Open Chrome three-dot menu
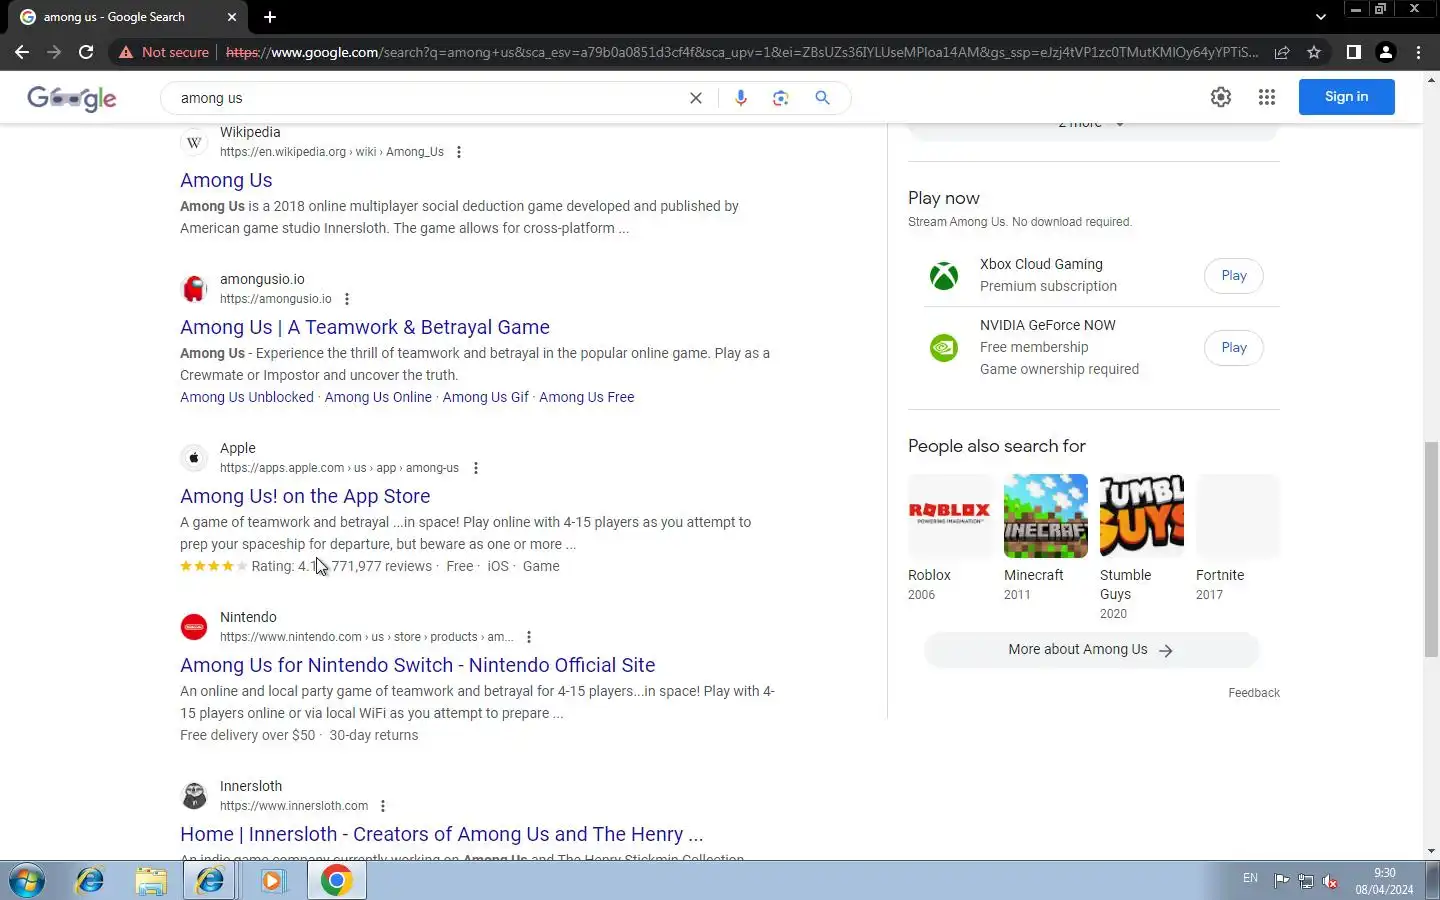This screenshot has height=900, width=1440. [1418, 52]
